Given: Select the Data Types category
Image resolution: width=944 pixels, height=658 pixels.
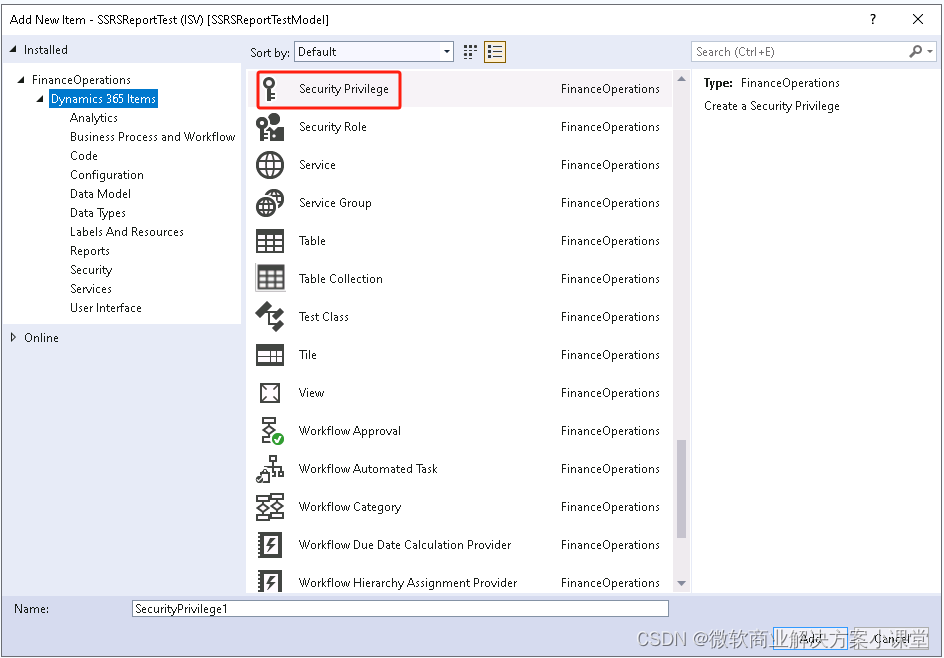Looking at the screenshot, I should [98, 213].
